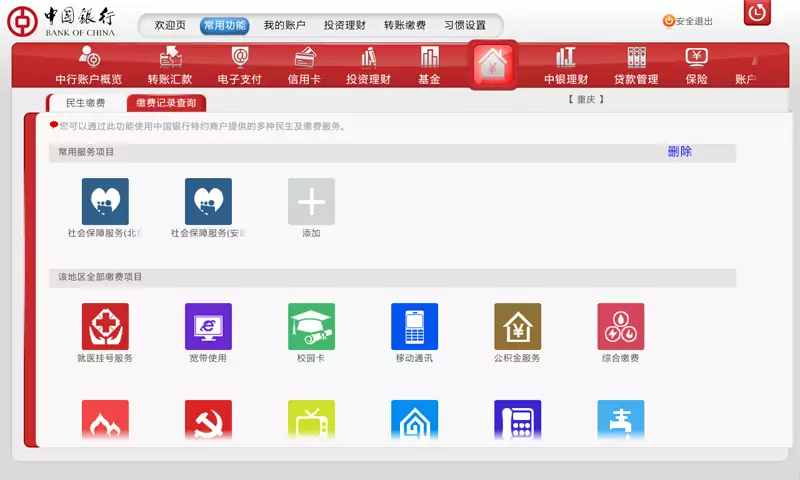Open 公积金服务 housing fund icon

click(517, 327)
